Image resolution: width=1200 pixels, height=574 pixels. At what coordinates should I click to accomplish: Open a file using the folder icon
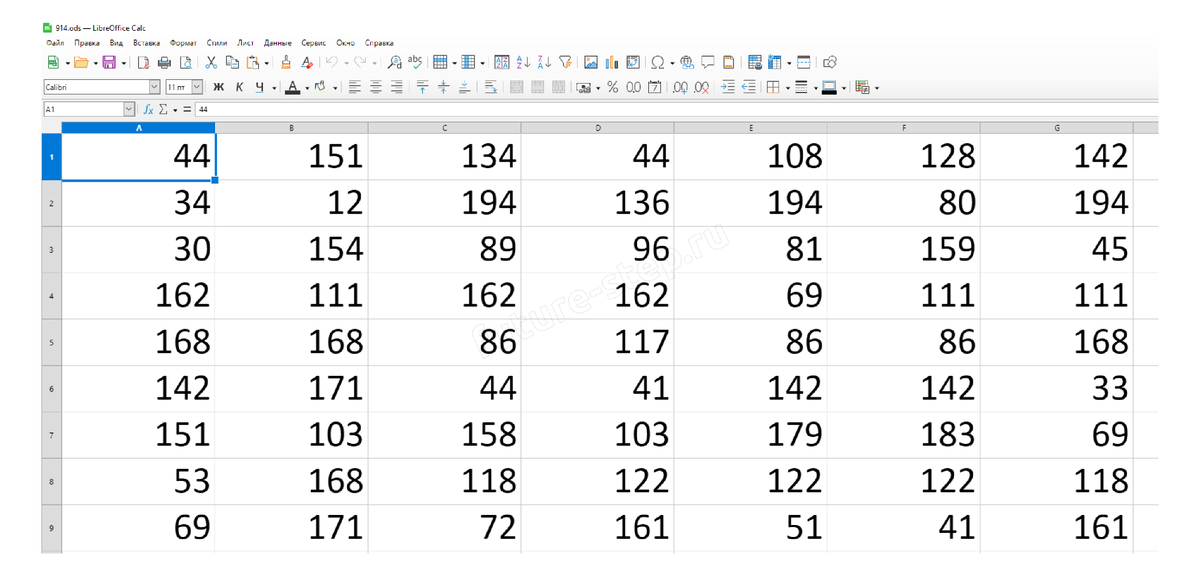coord(81,62)
